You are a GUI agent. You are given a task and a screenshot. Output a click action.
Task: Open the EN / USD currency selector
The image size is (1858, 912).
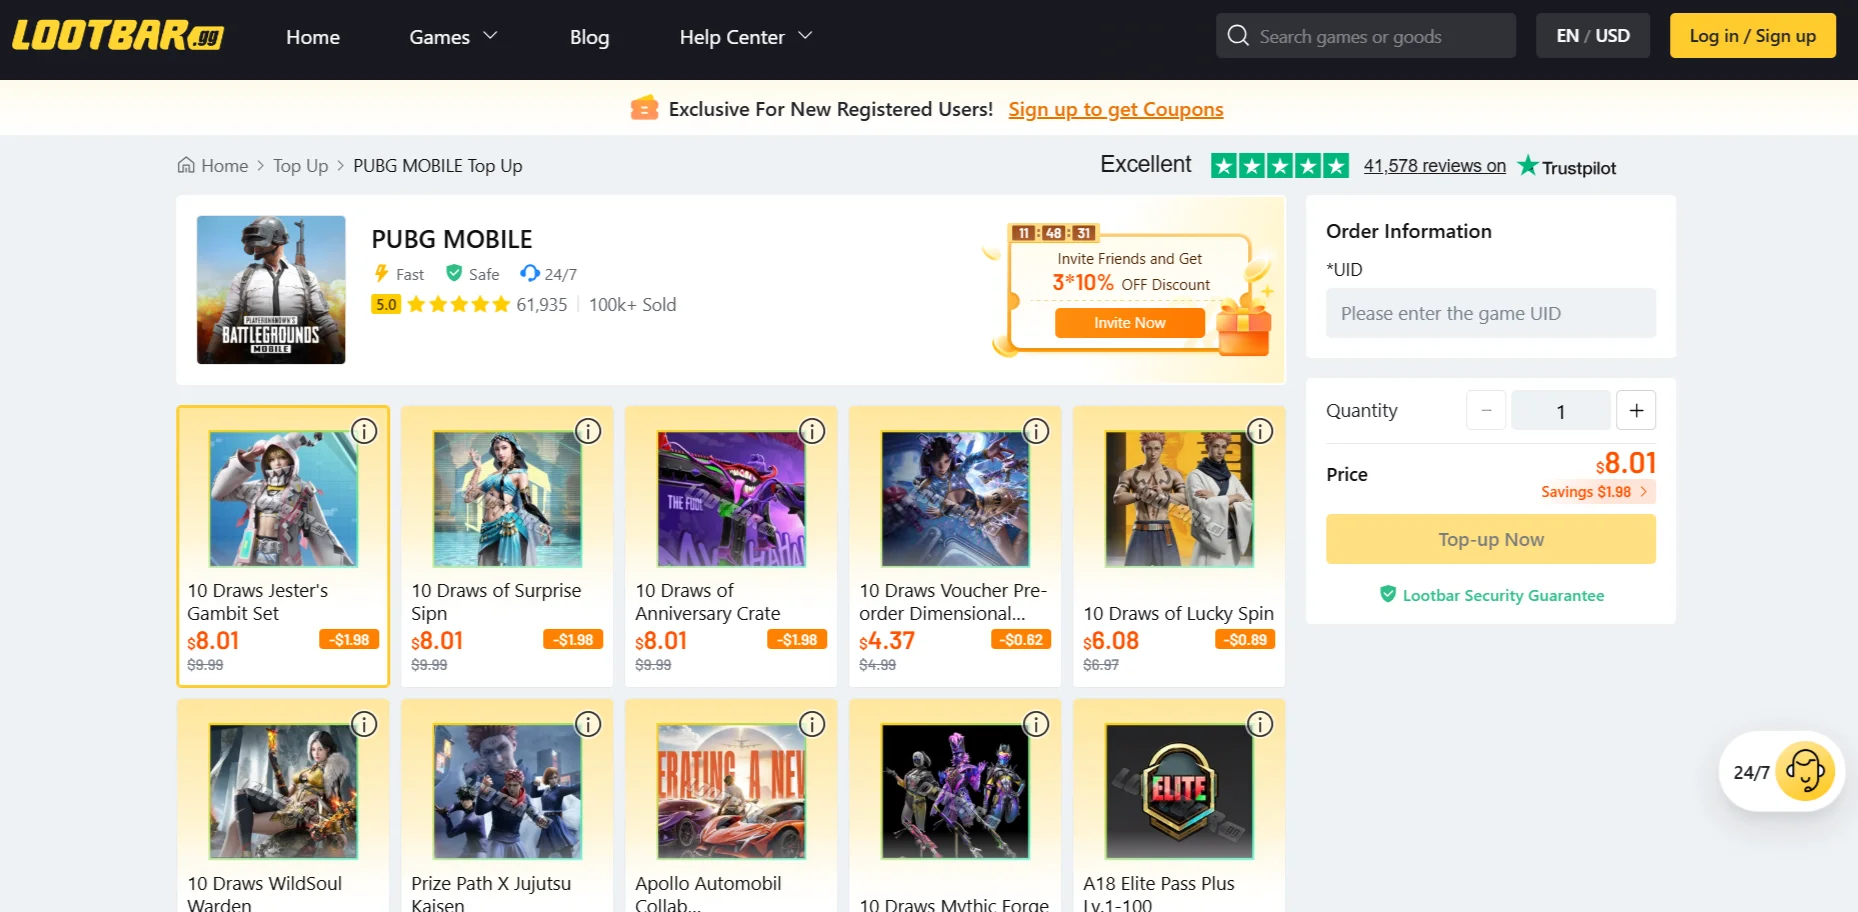point(1592,35)
